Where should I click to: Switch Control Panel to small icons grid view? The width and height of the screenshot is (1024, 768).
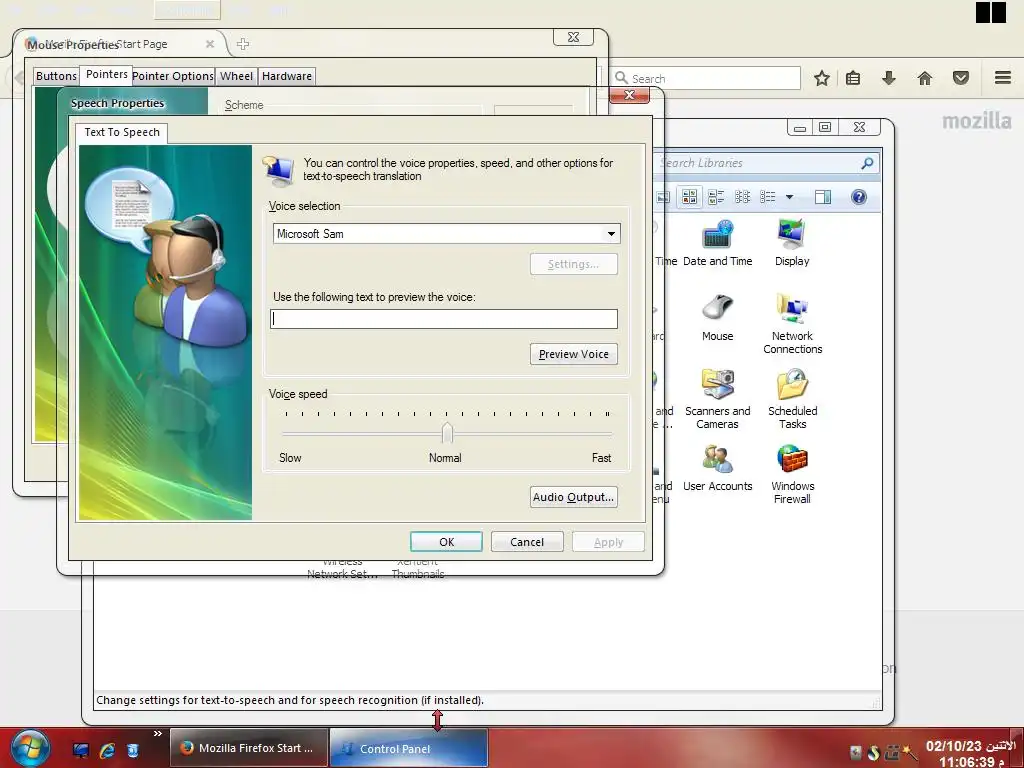(742, 197)
